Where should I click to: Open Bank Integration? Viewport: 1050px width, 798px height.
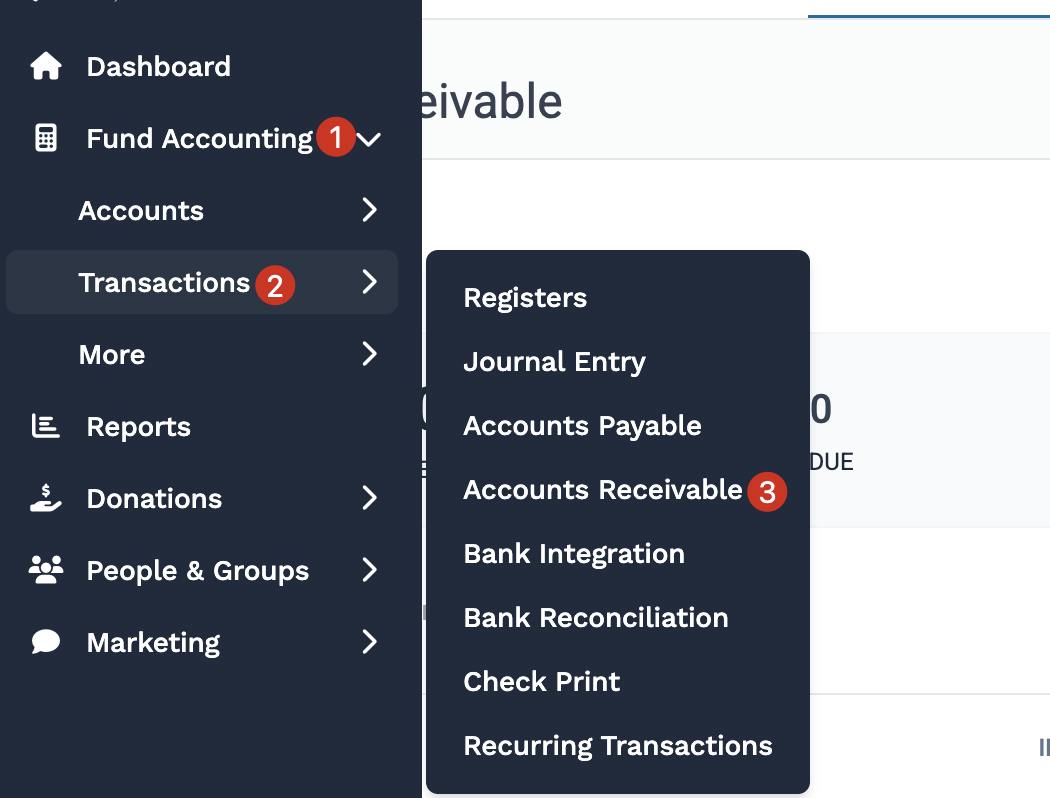[574, 554]
